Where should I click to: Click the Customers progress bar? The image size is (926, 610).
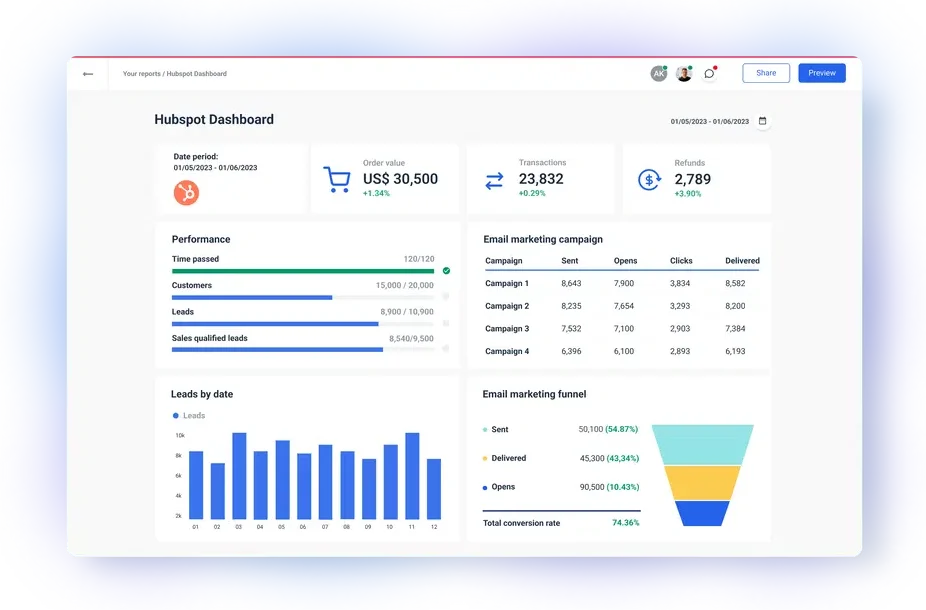pos(303,298)
